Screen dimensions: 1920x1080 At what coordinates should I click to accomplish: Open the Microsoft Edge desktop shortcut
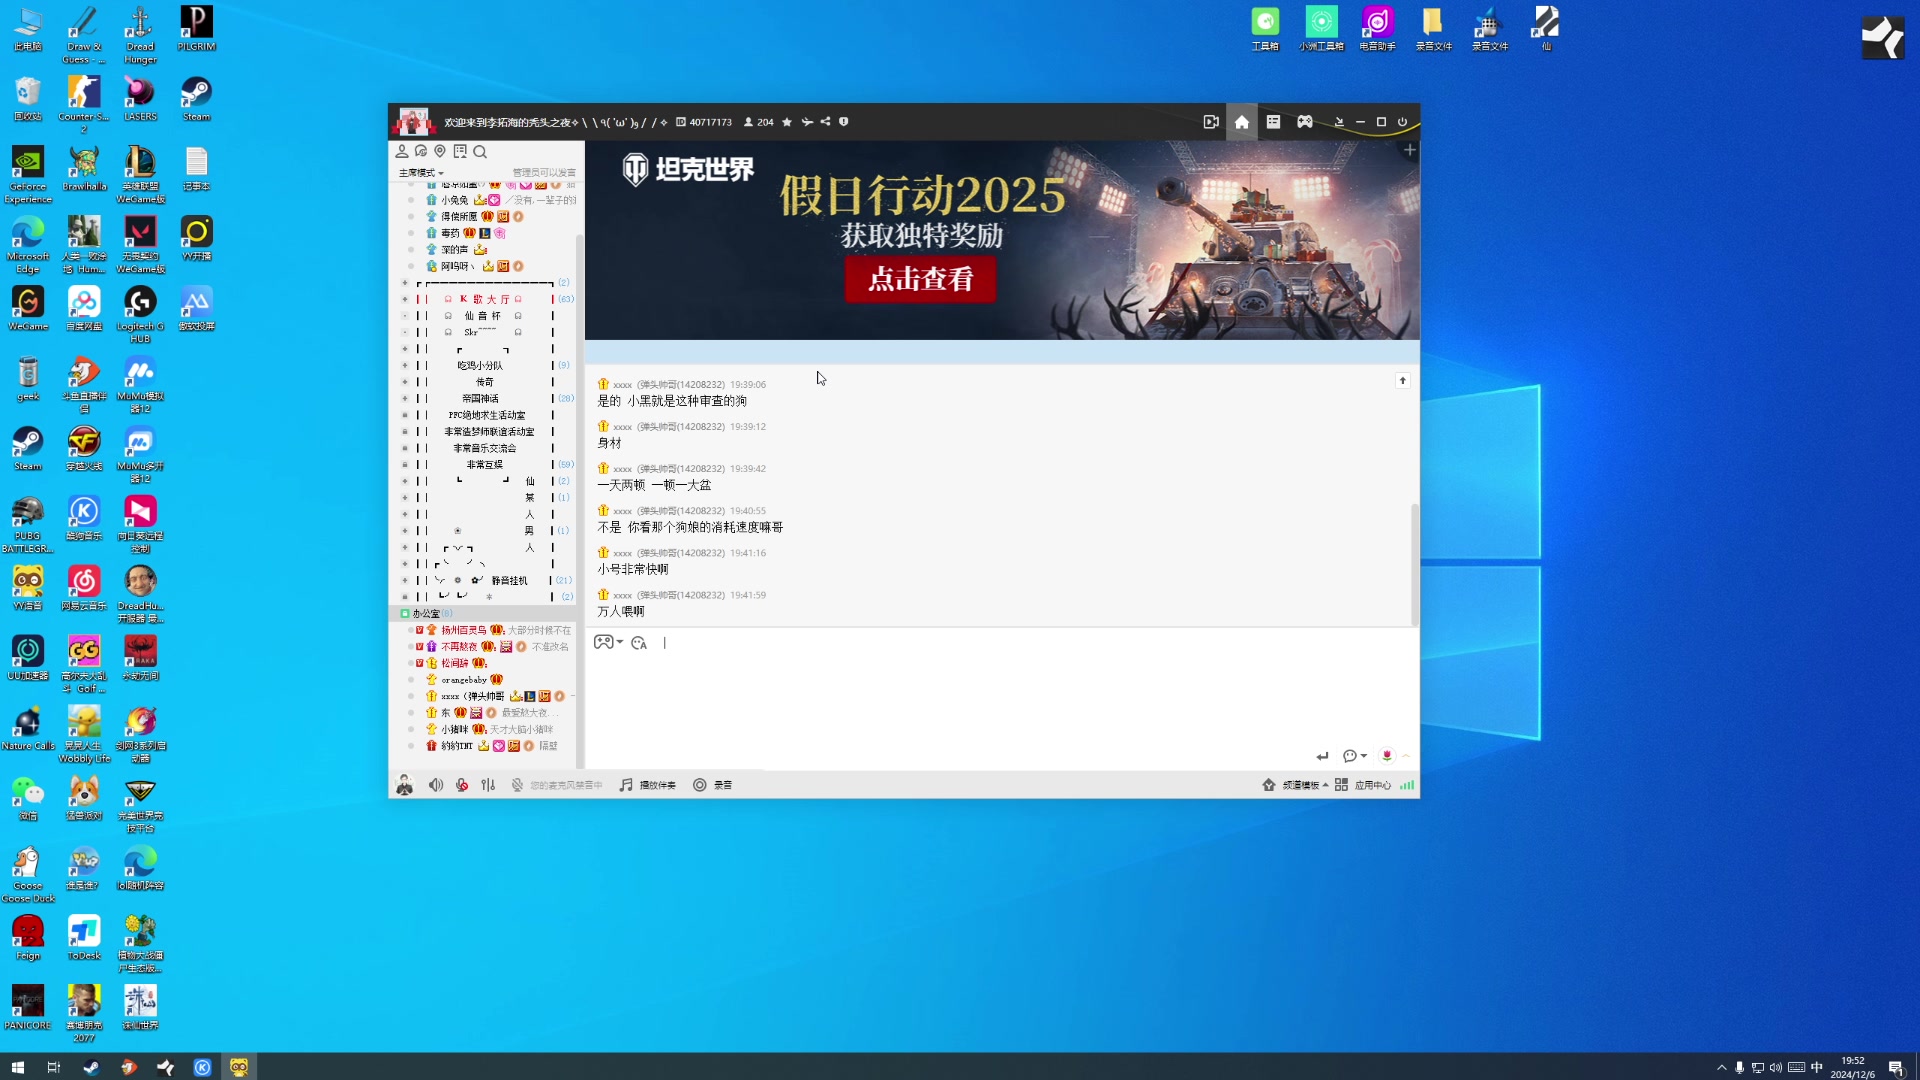28,245
